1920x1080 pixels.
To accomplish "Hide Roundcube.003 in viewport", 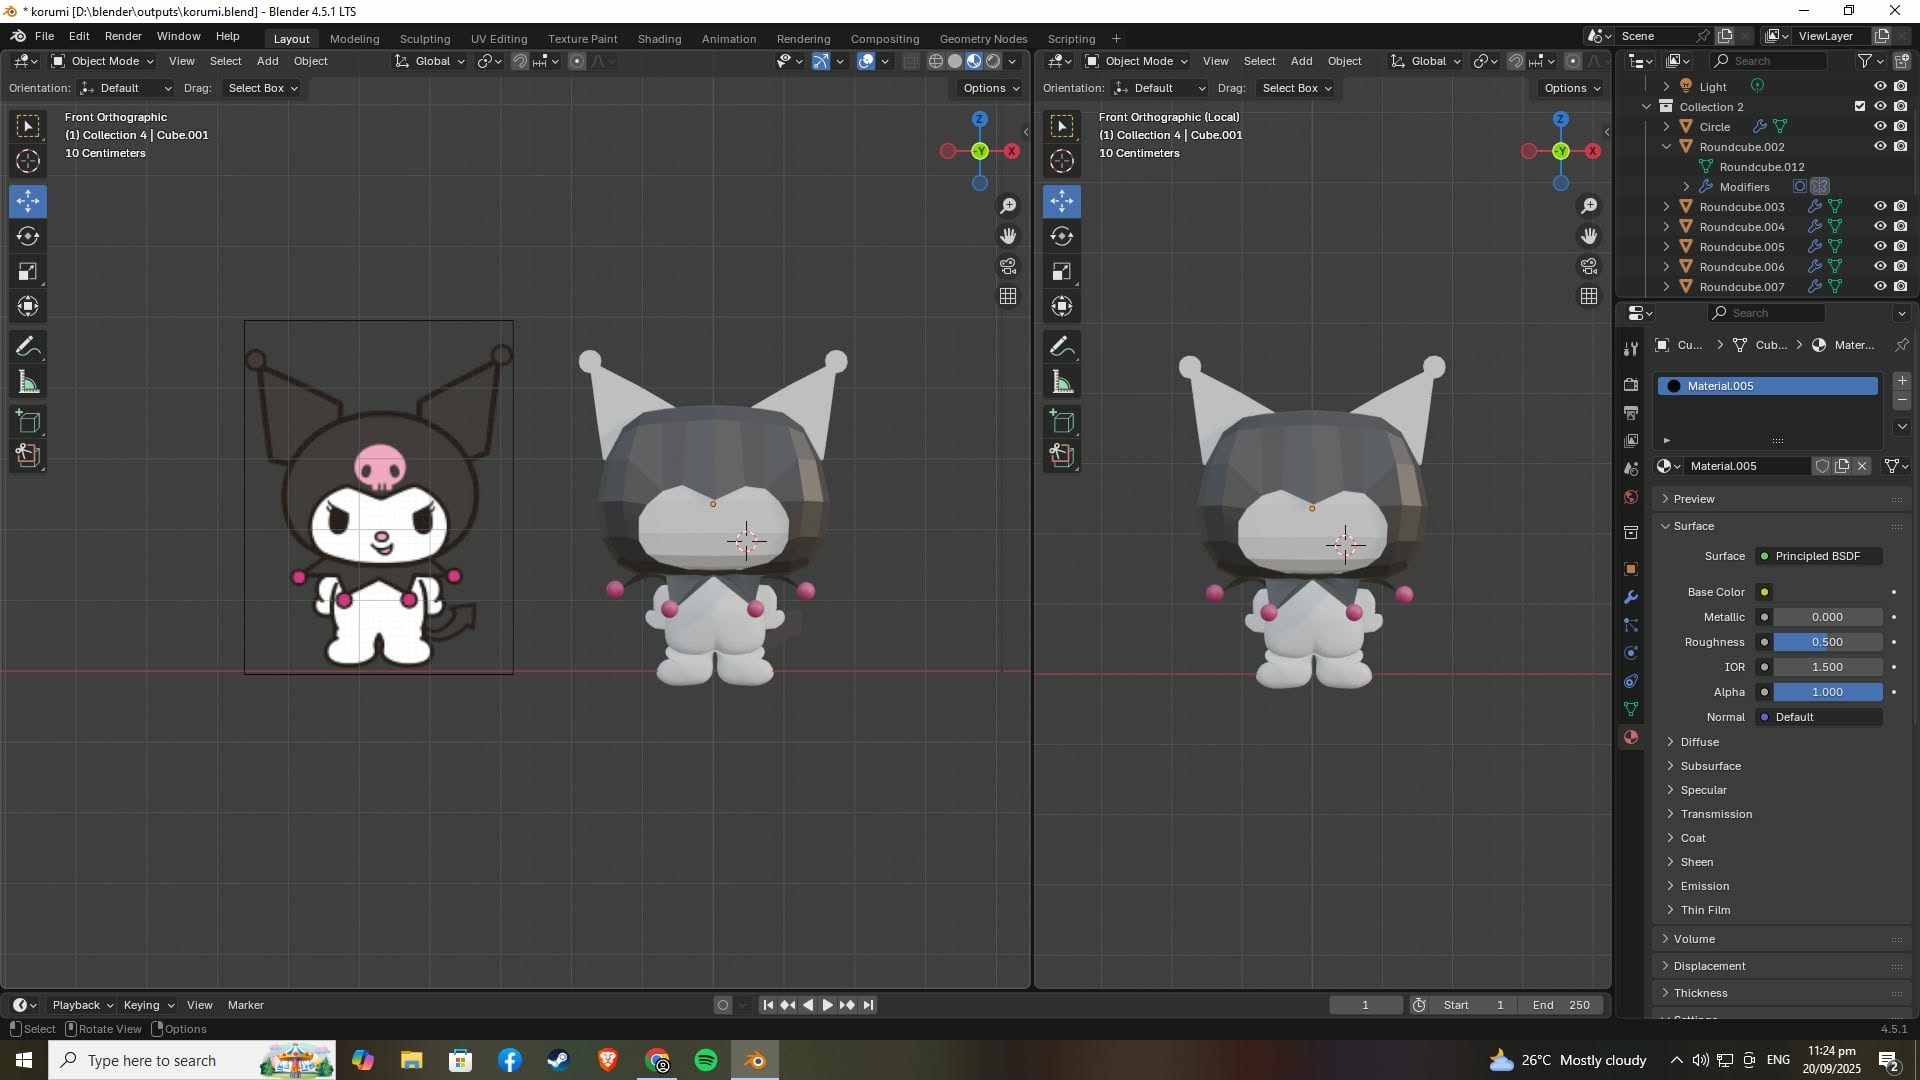I will click(x=1880, y=206).
